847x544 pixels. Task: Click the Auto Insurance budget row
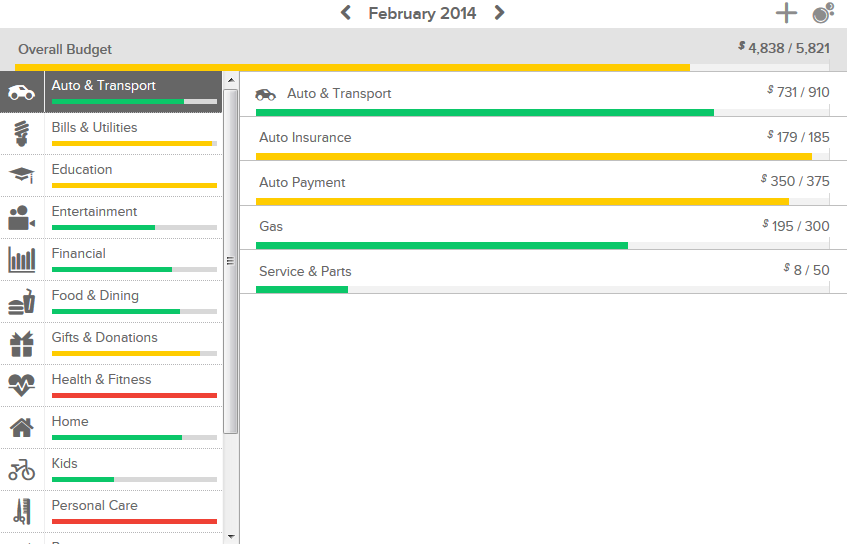543,139
